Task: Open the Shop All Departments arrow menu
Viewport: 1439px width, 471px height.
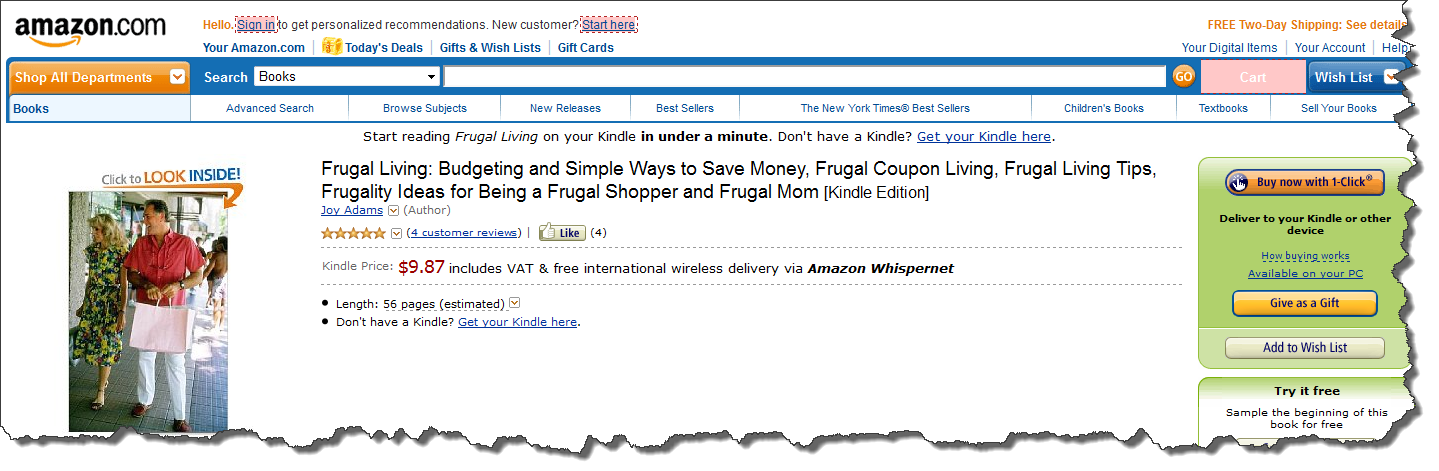Action: pyautogui.click(x=177, y=77)
